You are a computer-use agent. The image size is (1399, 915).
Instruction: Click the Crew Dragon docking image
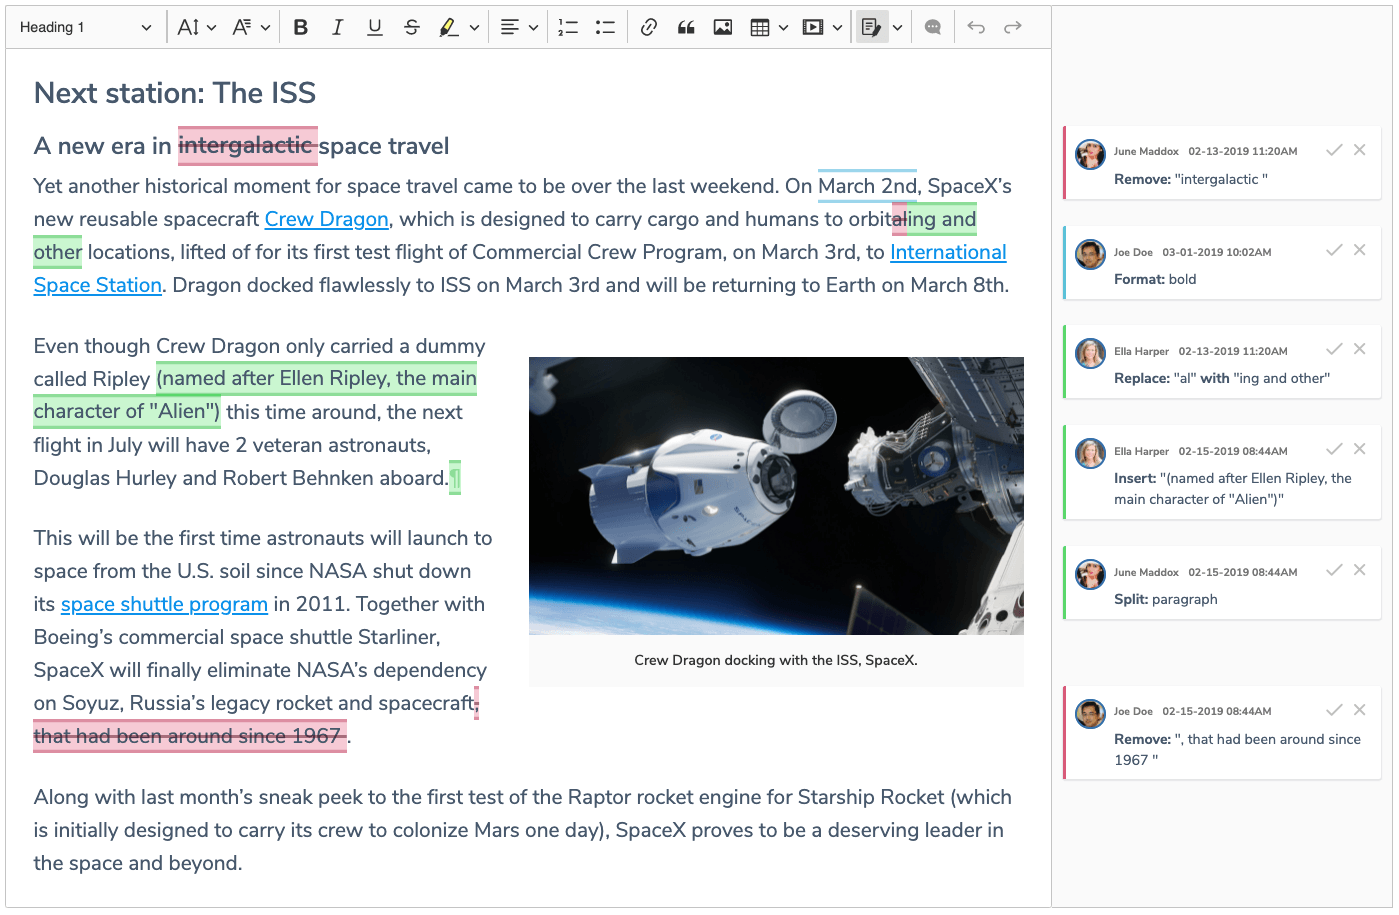click(x=775, y=496)
